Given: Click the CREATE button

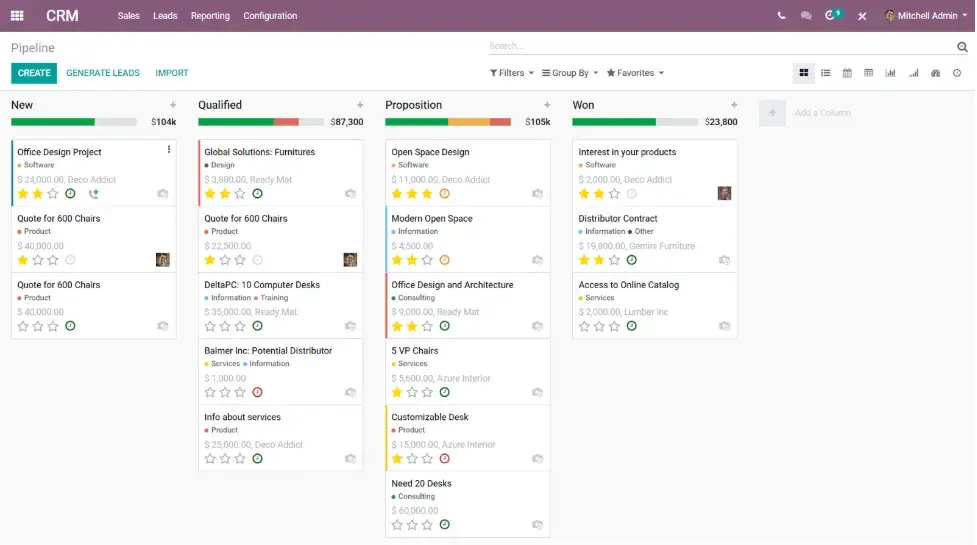Looking at the screenshot, I should coord(34,73).
